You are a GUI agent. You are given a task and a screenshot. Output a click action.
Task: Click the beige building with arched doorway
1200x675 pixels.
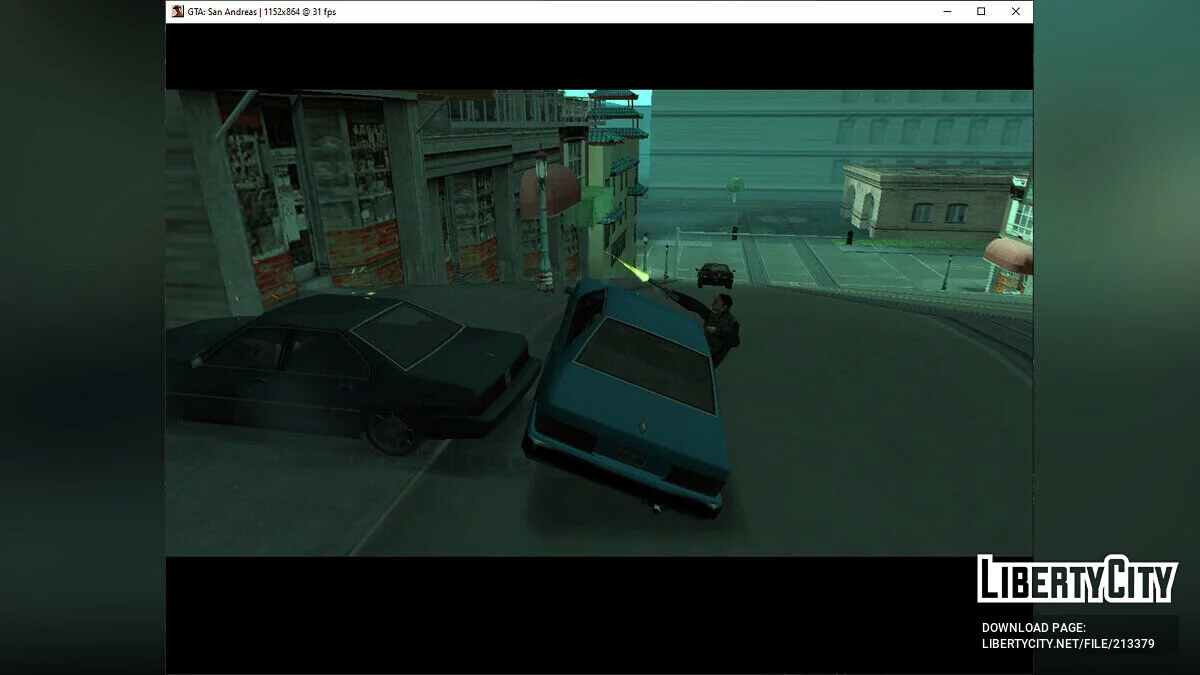pyautogui.click(x=925, y=203)
